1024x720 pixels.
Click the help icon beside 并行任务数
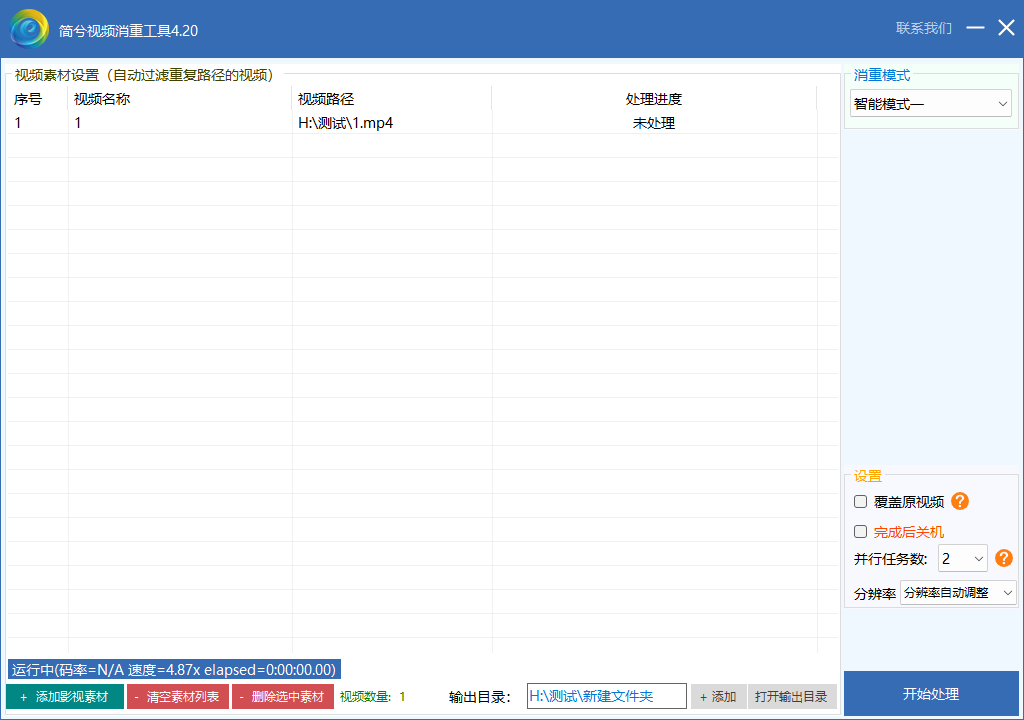[1004, 558]
